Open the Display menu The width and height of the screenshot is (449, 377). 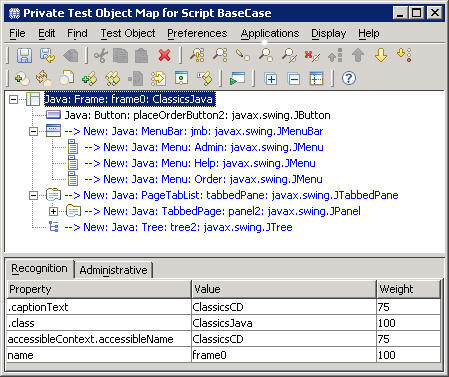(328, 33)
